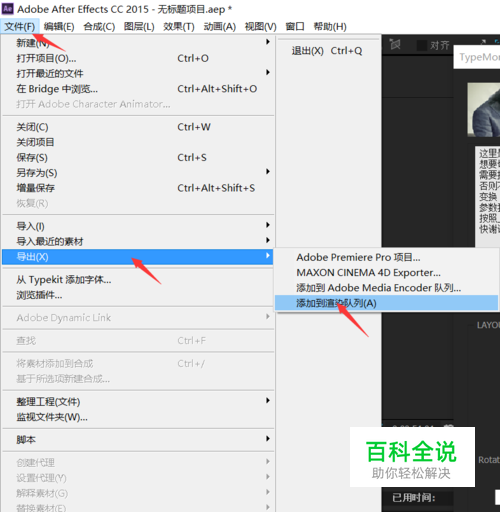Open the 合成(C) menu

click(99, 26)
